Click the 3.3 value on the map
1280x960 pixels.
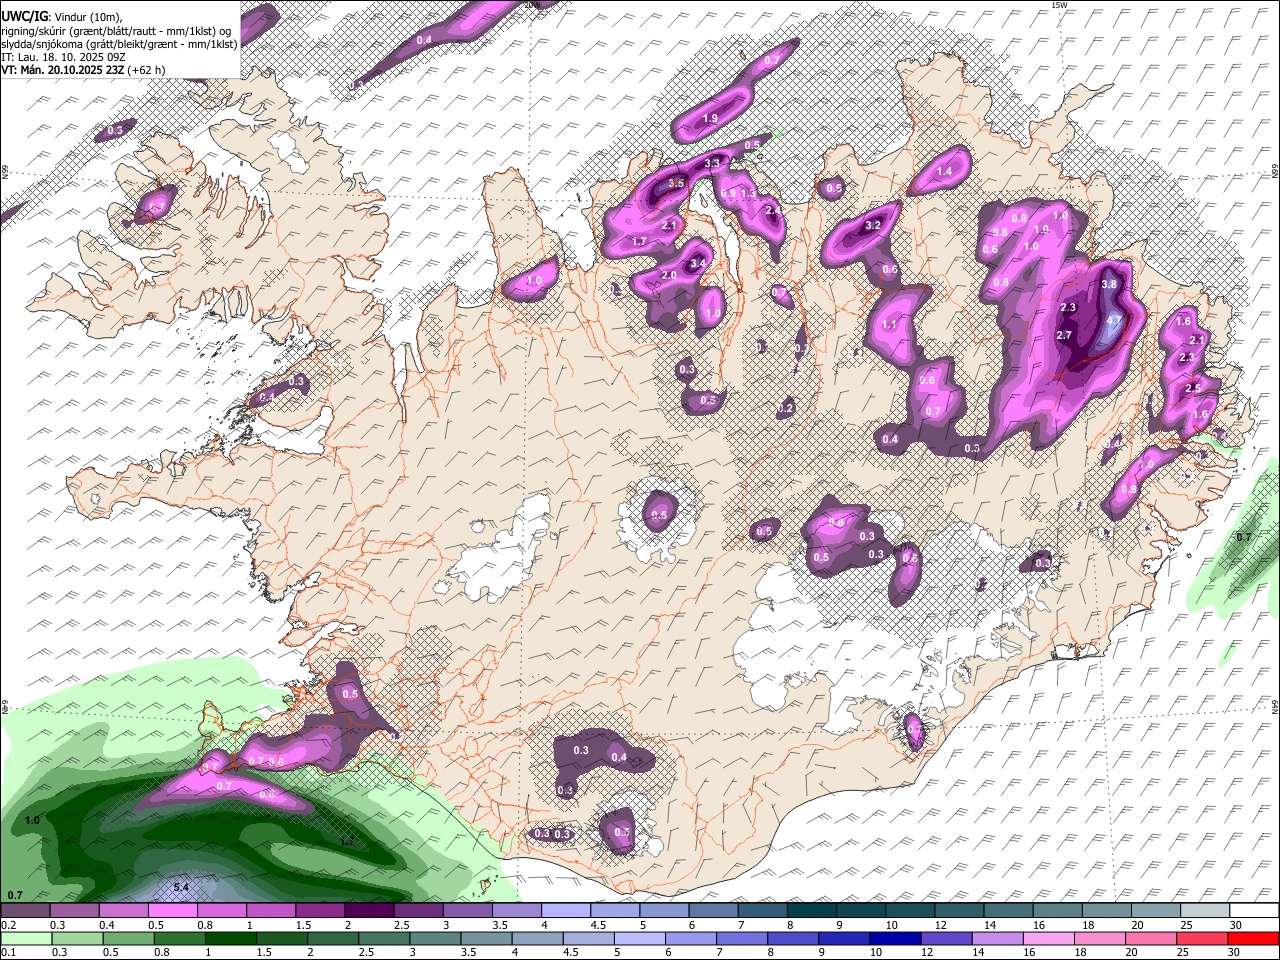(x=713, y=162)
